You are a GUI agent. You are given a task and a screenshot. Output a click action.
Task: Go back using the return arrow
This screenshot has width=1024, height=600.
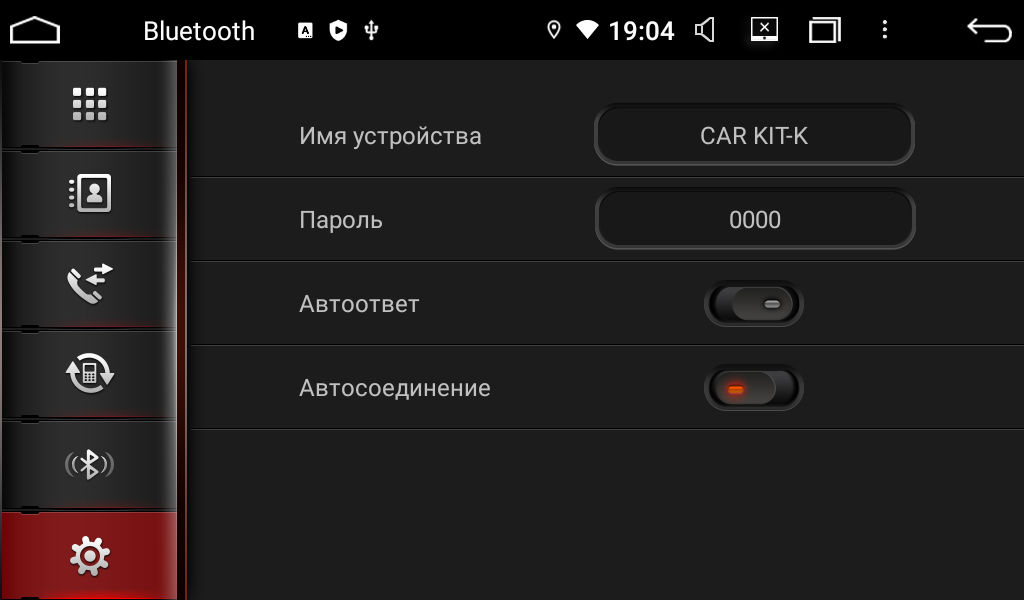[989, 30]
